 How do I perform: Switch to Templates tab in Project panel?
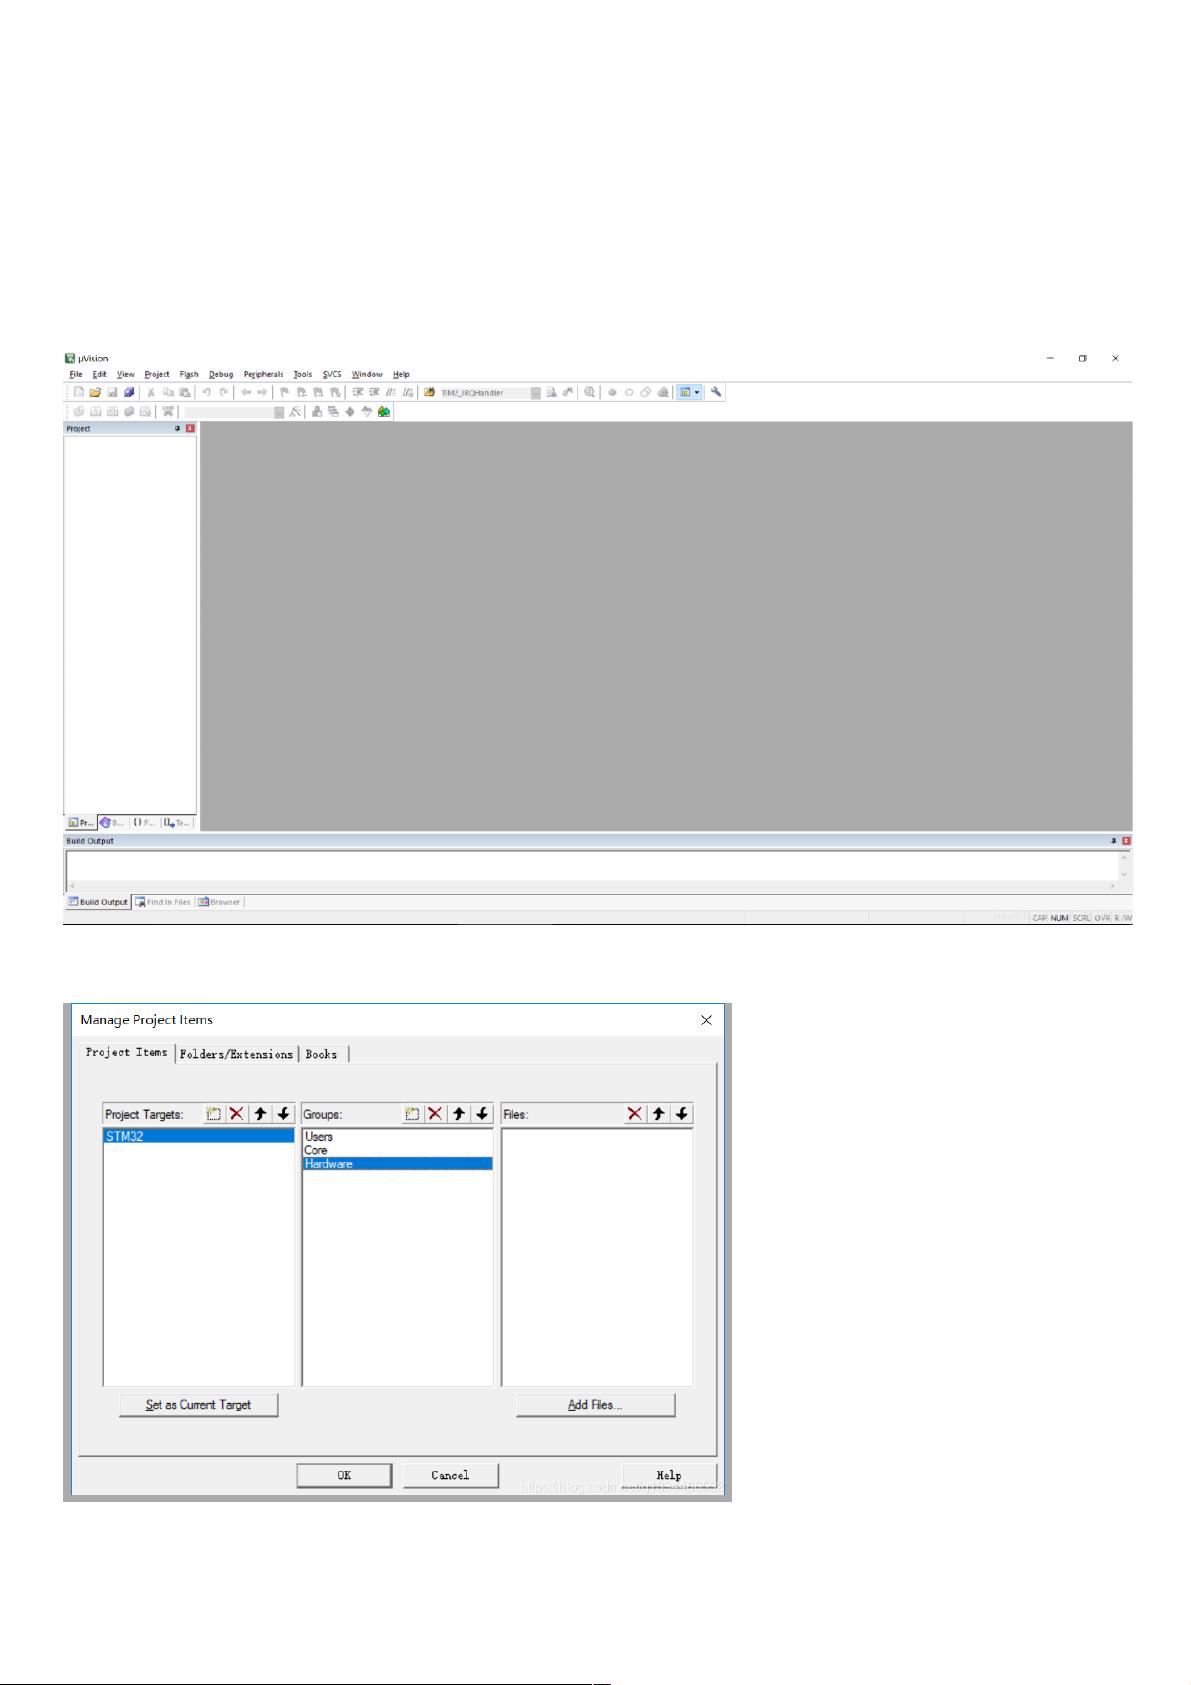[177, 822]
